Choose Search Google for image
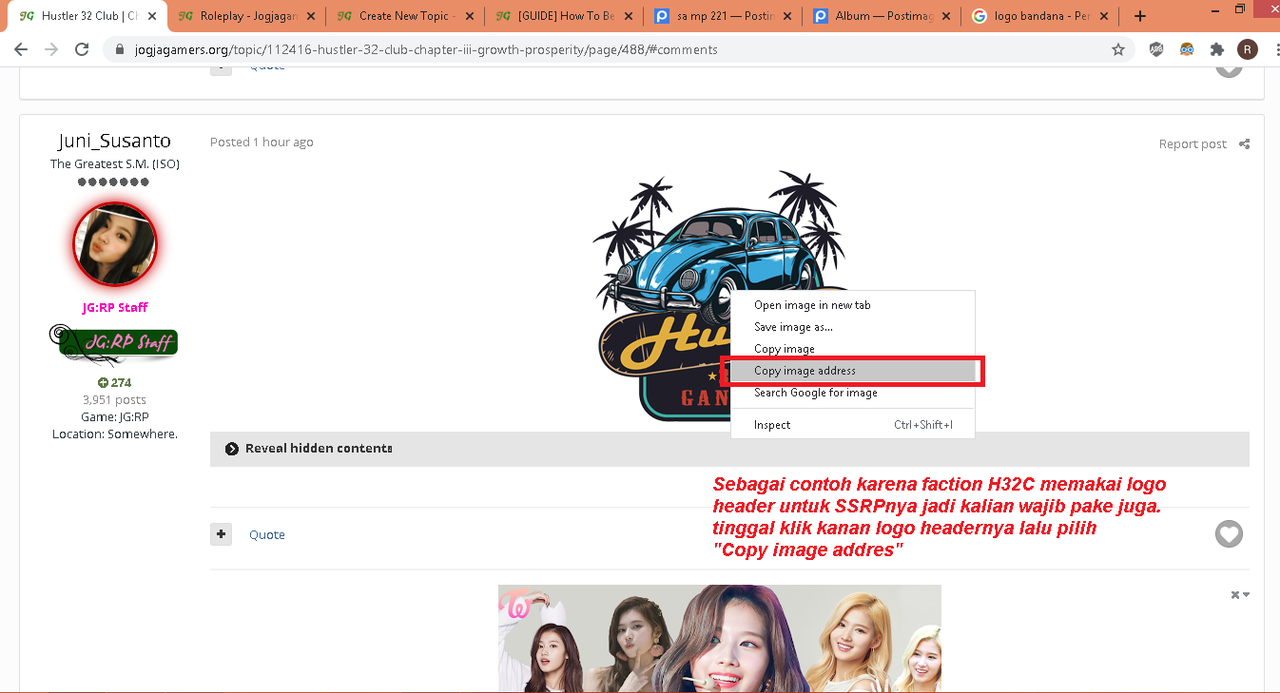1280x693 pixels. 852,393
